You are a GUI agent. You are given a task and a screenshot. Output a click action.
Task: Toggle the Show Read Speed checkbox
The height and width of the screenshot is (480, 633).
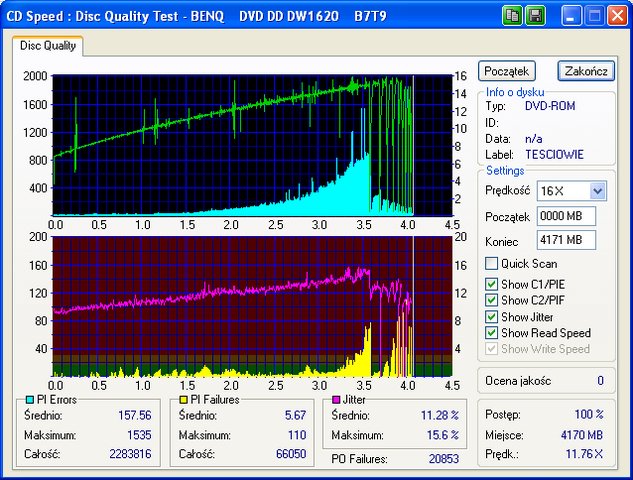coord(491,333)
